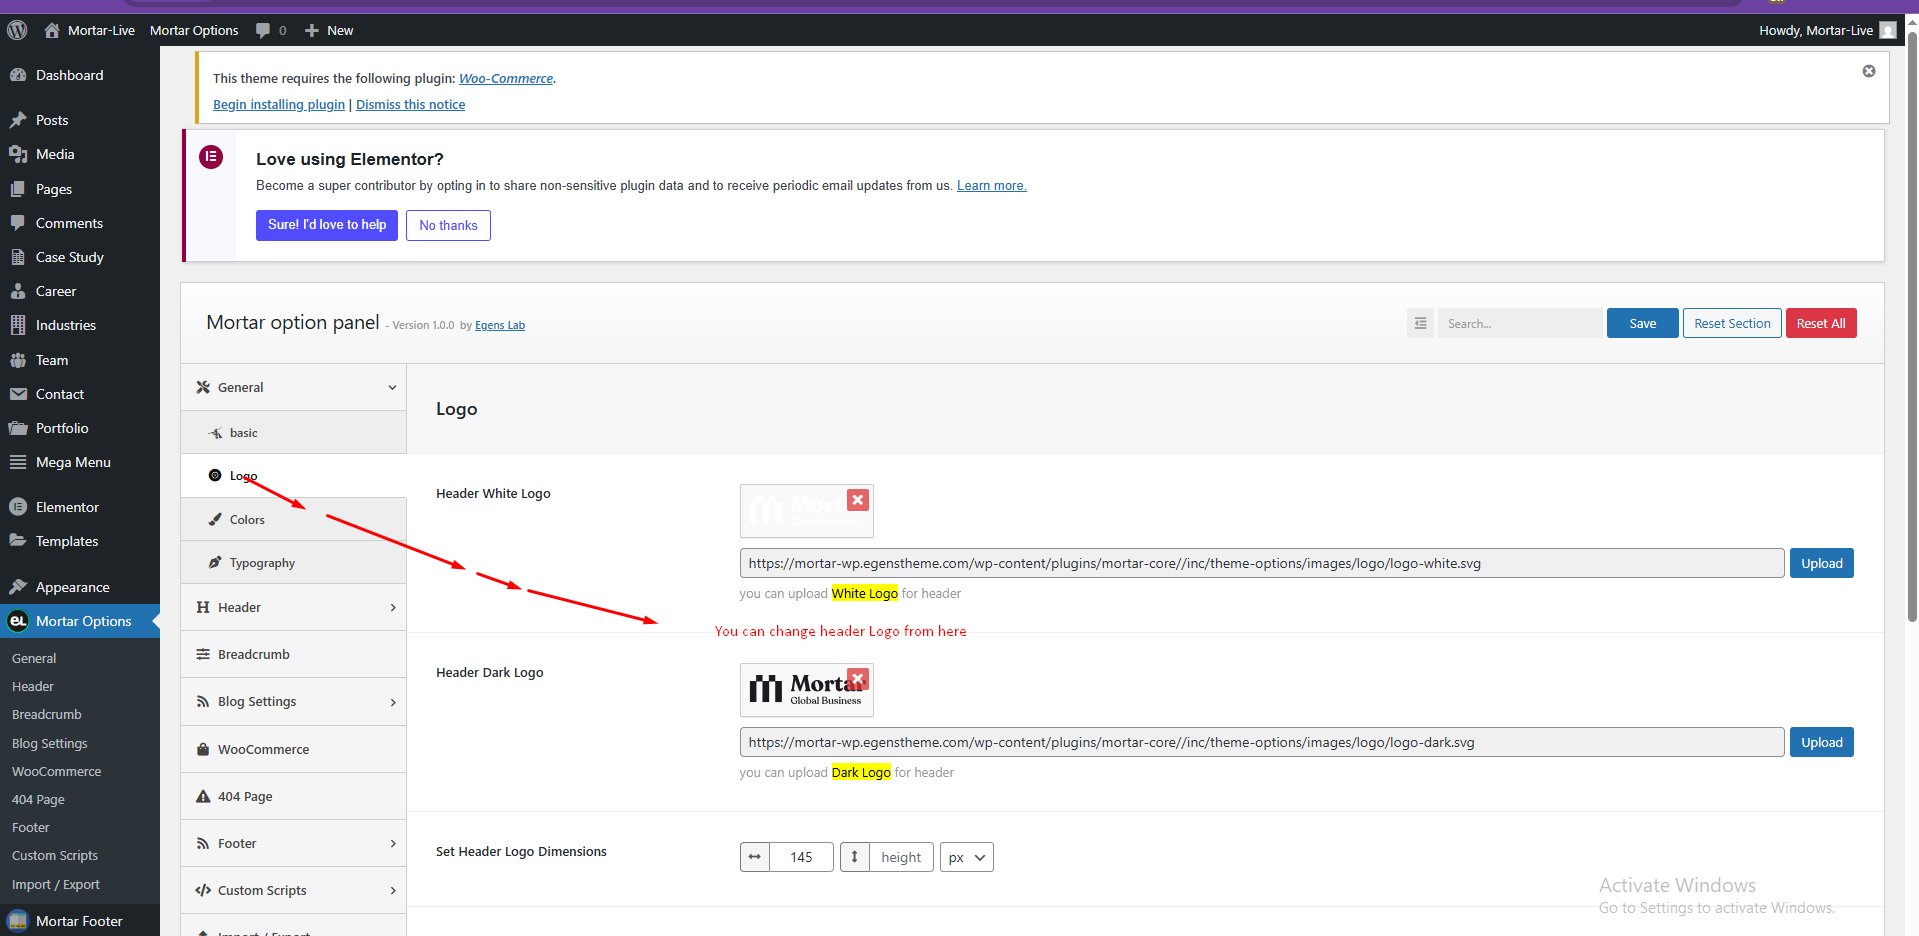Click the Team group icon
The height and width of the screenshot is (936, 1919).
(18, 360)
